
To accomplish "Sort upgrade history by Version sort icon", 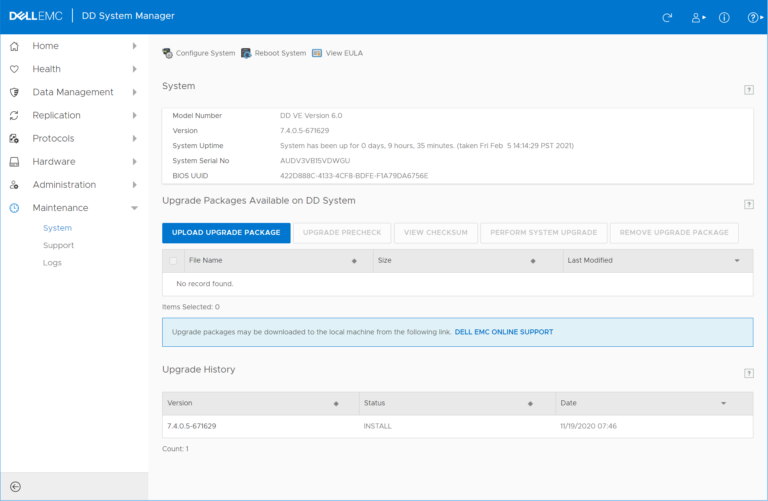I will (x=336, y=404).
